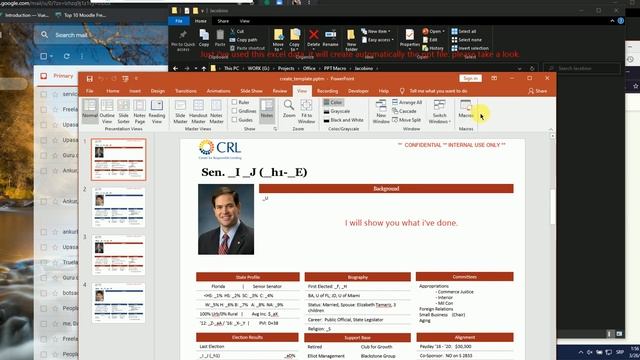Select Color display mode
This screenshot has width=640, height=360.
pyautogui.click(x=333, y=102)
